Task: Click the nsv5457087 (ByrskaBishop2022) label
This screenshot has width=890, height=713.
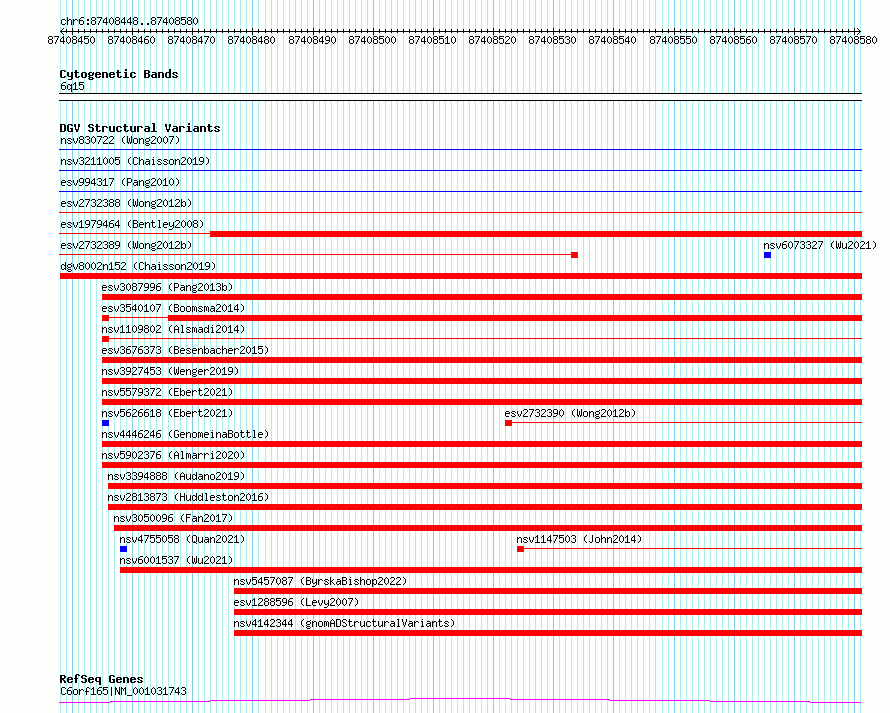Action: pos(320,581)
